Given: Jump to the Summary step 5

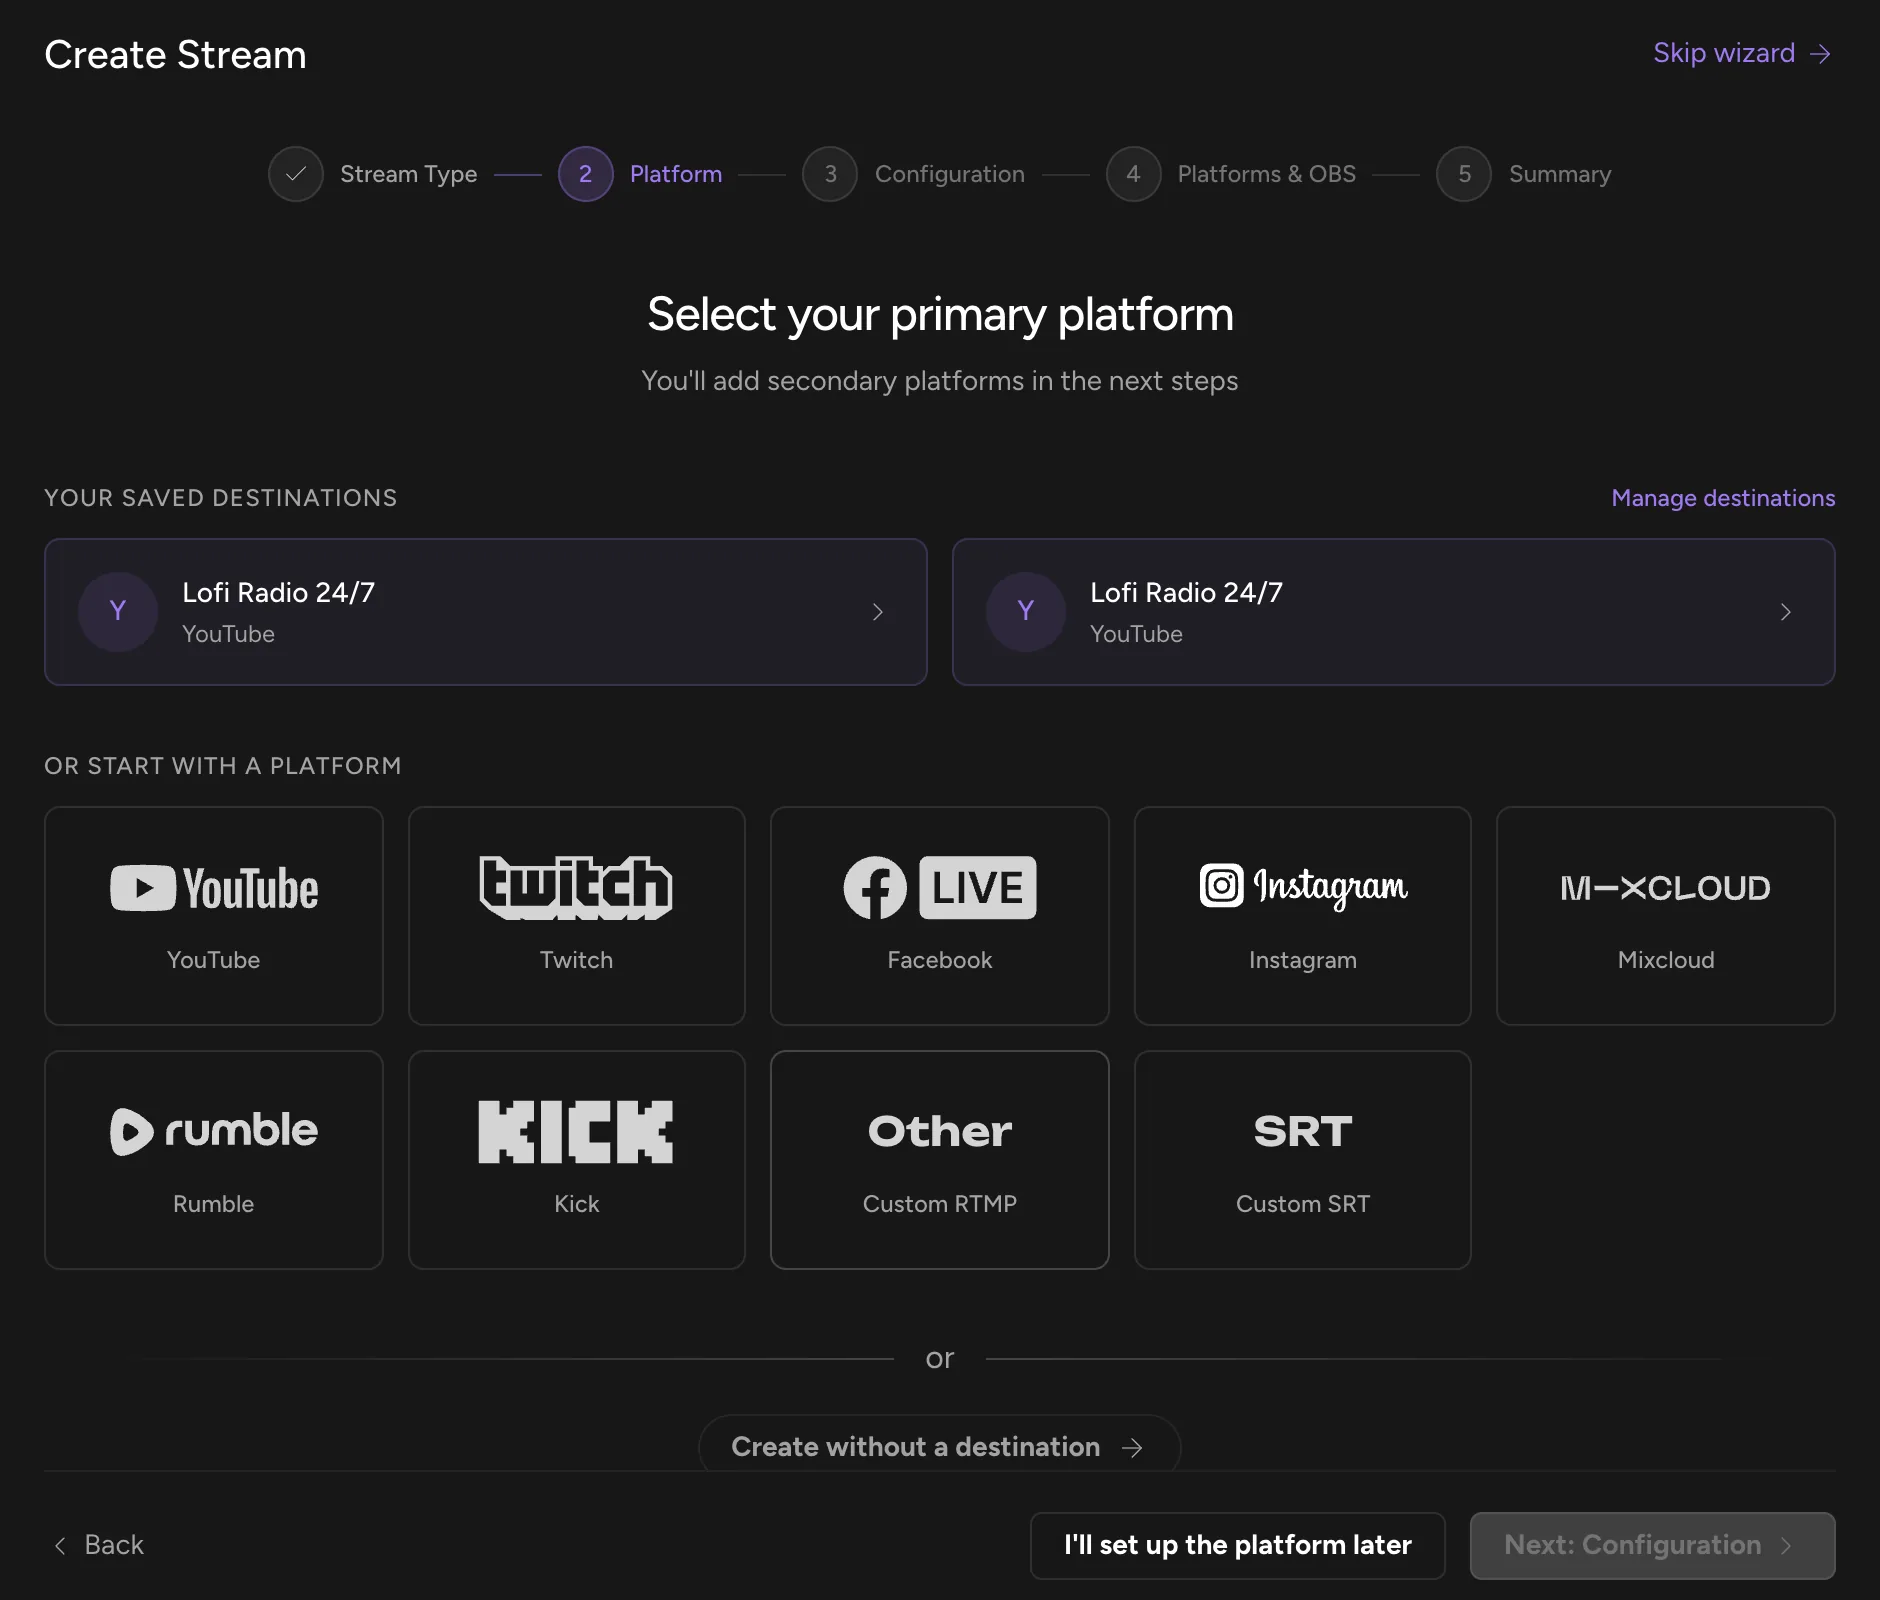Looking at the screenshot, I should [x=1524, y=174].
